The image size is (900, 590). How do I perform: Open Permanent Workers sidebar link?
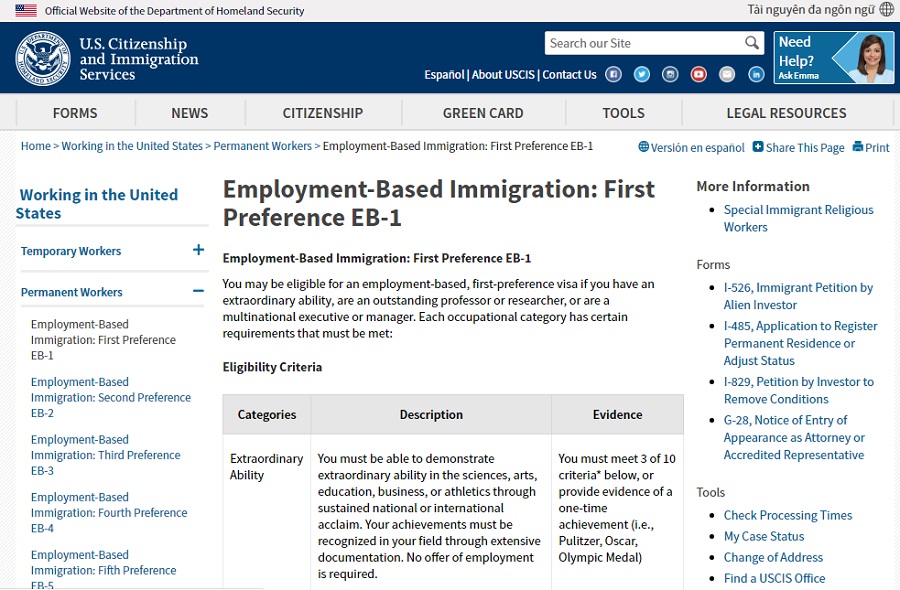(72, 292)
